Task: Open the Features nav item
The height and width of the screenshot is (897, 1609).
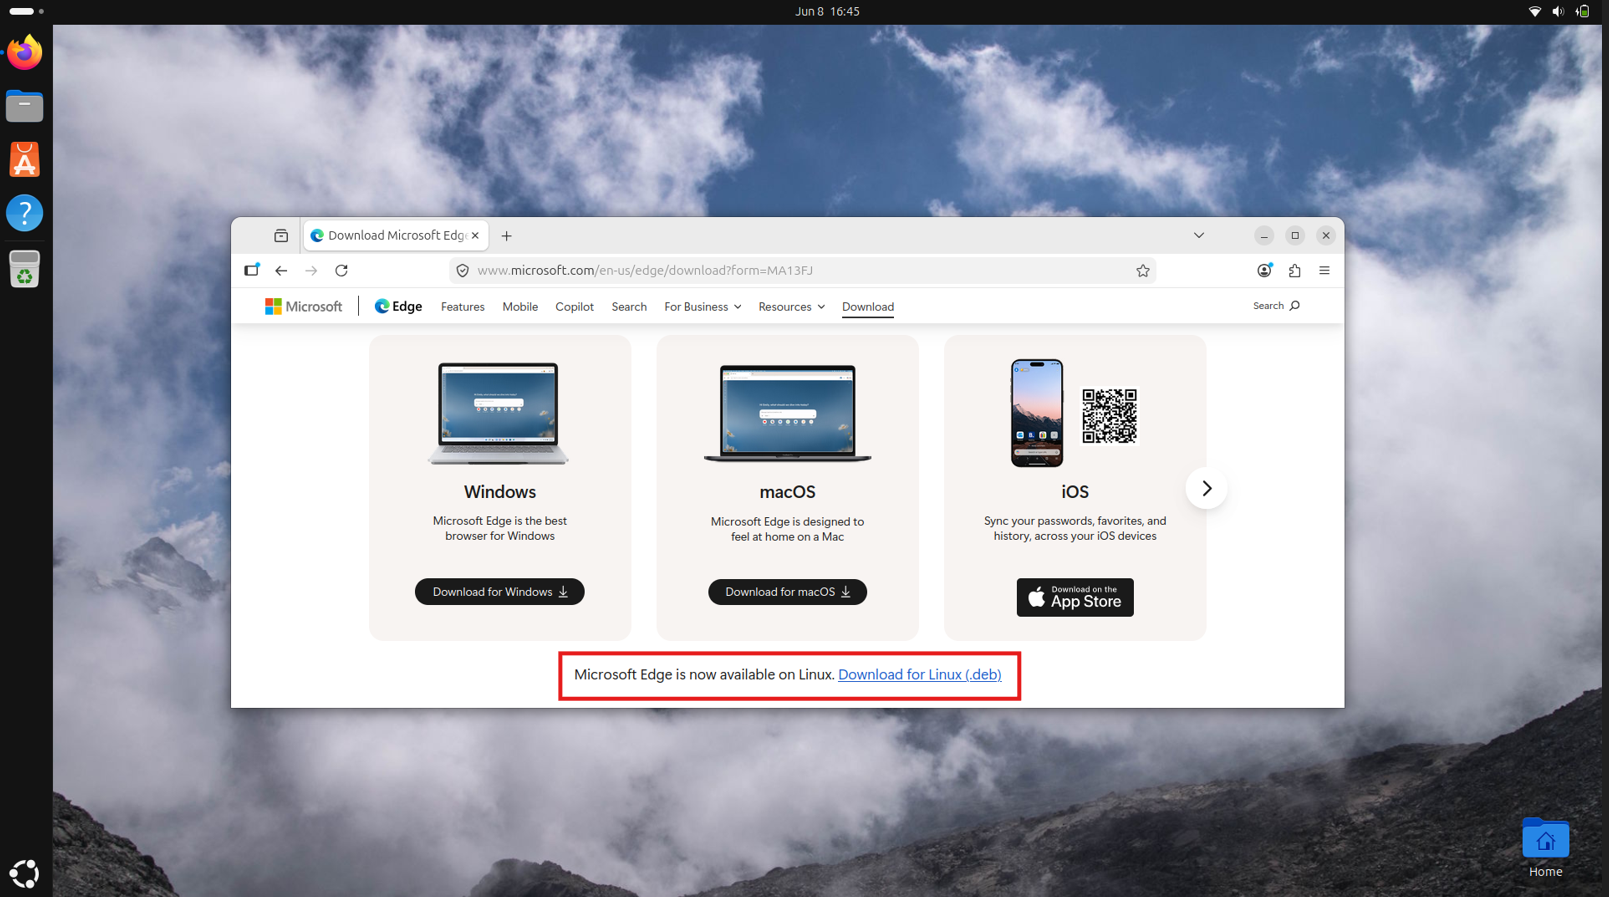Action: pos(462,307)
